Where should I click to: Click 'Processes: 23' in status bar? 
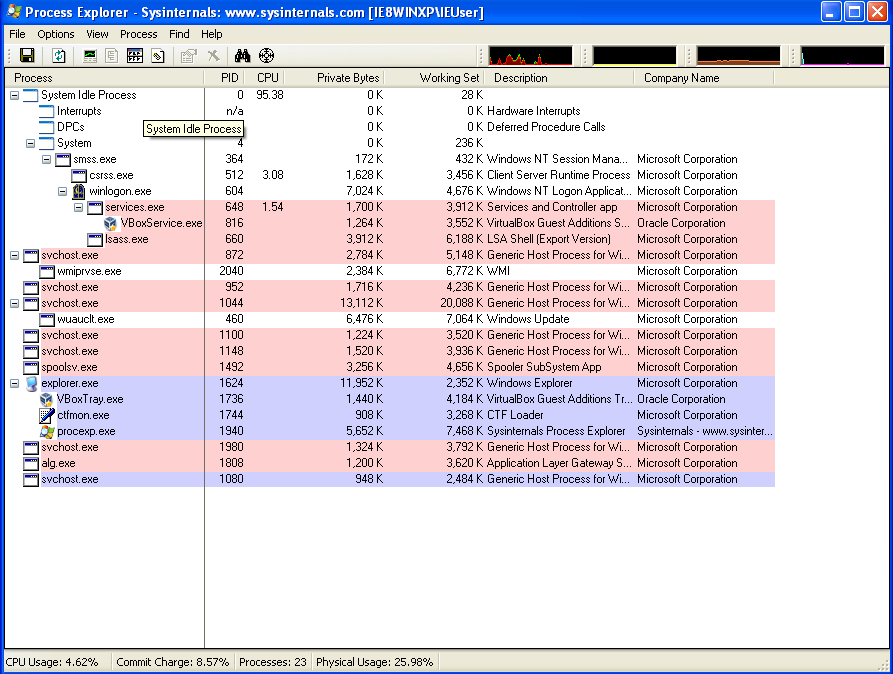click(x=273, y=662)
